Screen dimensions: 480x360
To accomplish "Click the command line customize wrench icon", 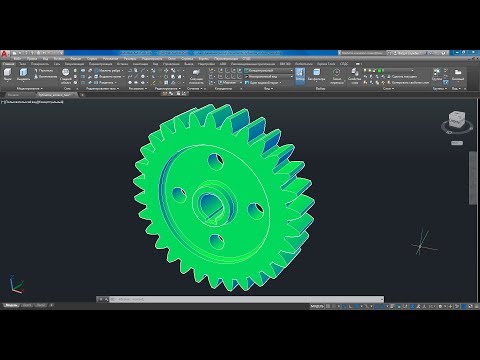I will [x=106, y=299].
